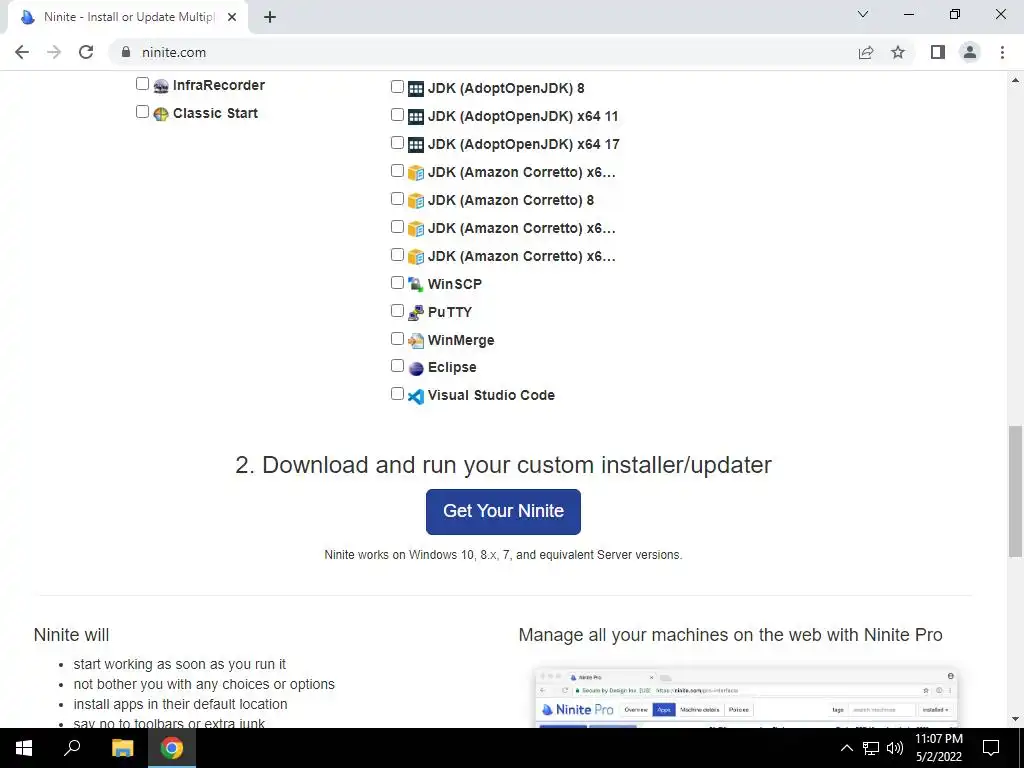Click the "Eclipse" label text

click(452, 368)
